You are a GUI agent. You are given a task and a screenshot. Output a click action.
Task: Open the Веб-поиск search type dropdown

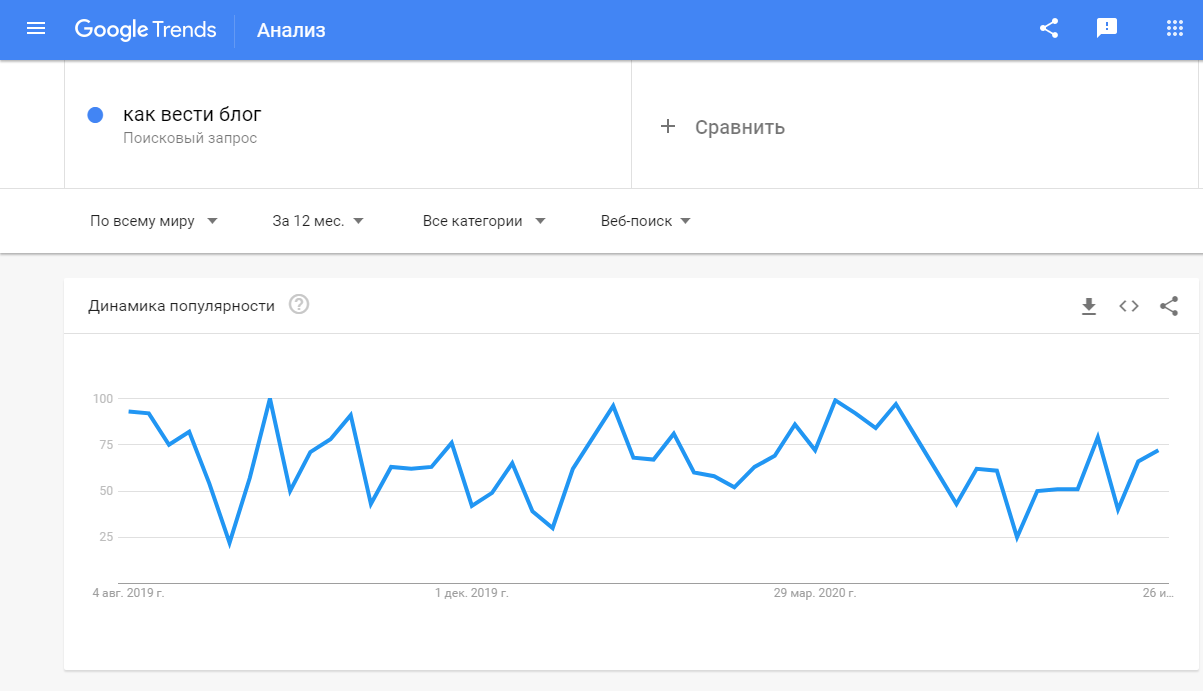(646, 221)
